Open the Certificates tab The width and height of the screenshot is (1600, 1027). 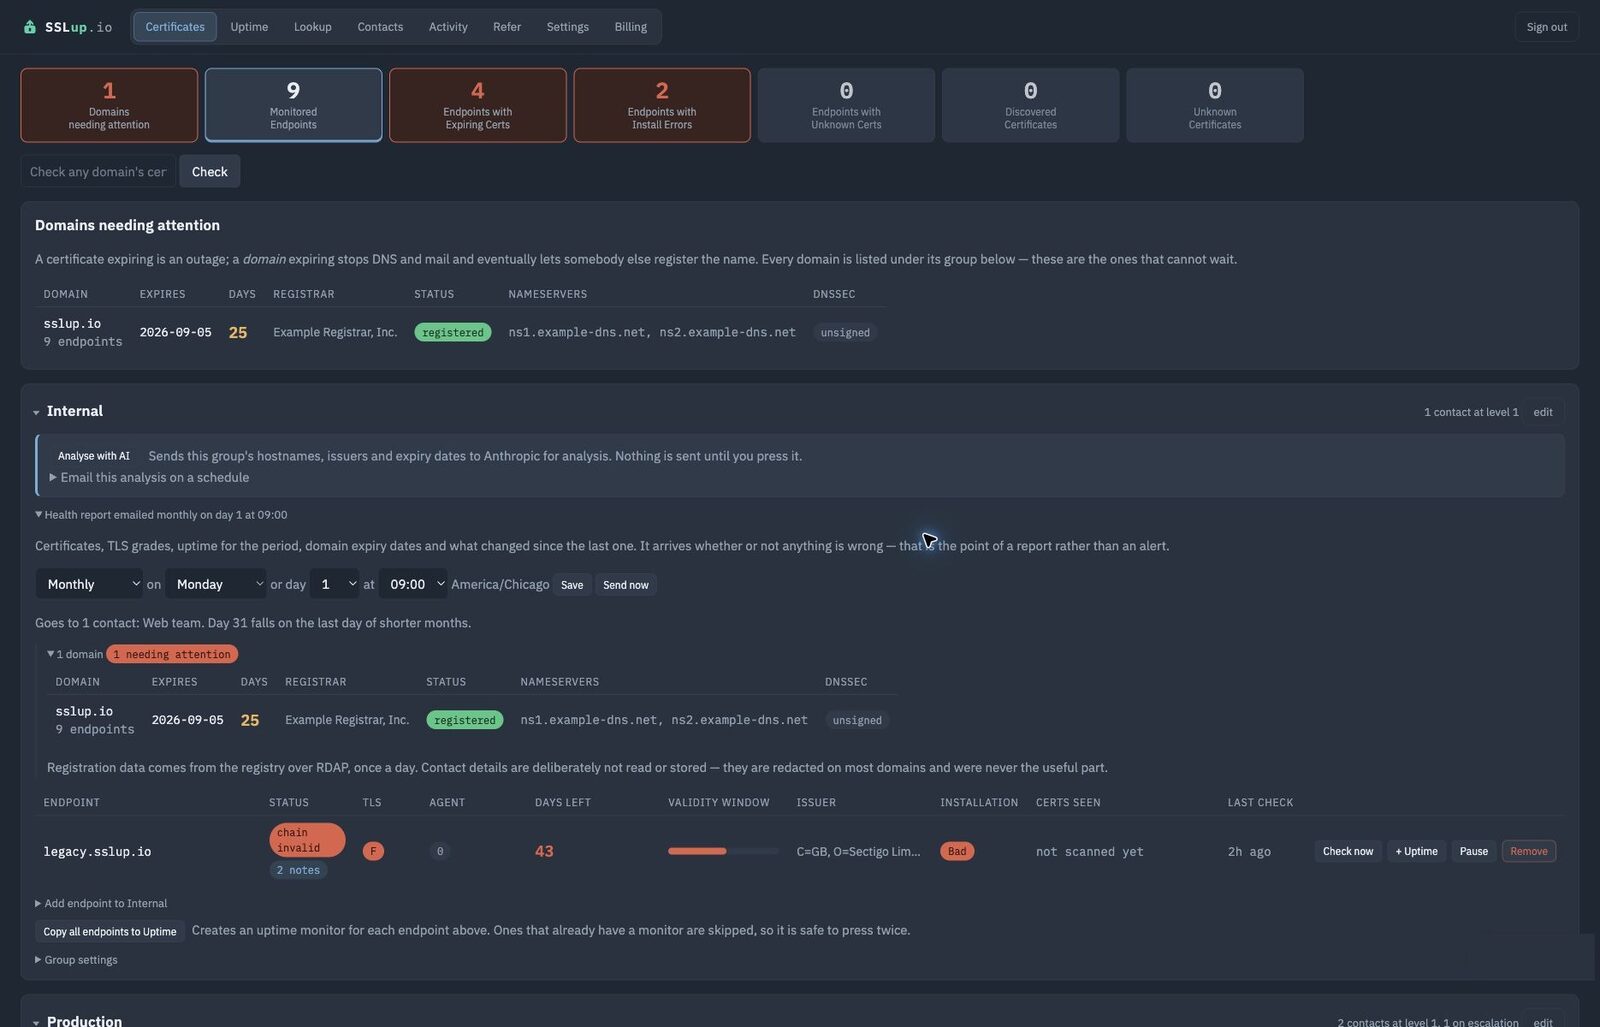175,27
